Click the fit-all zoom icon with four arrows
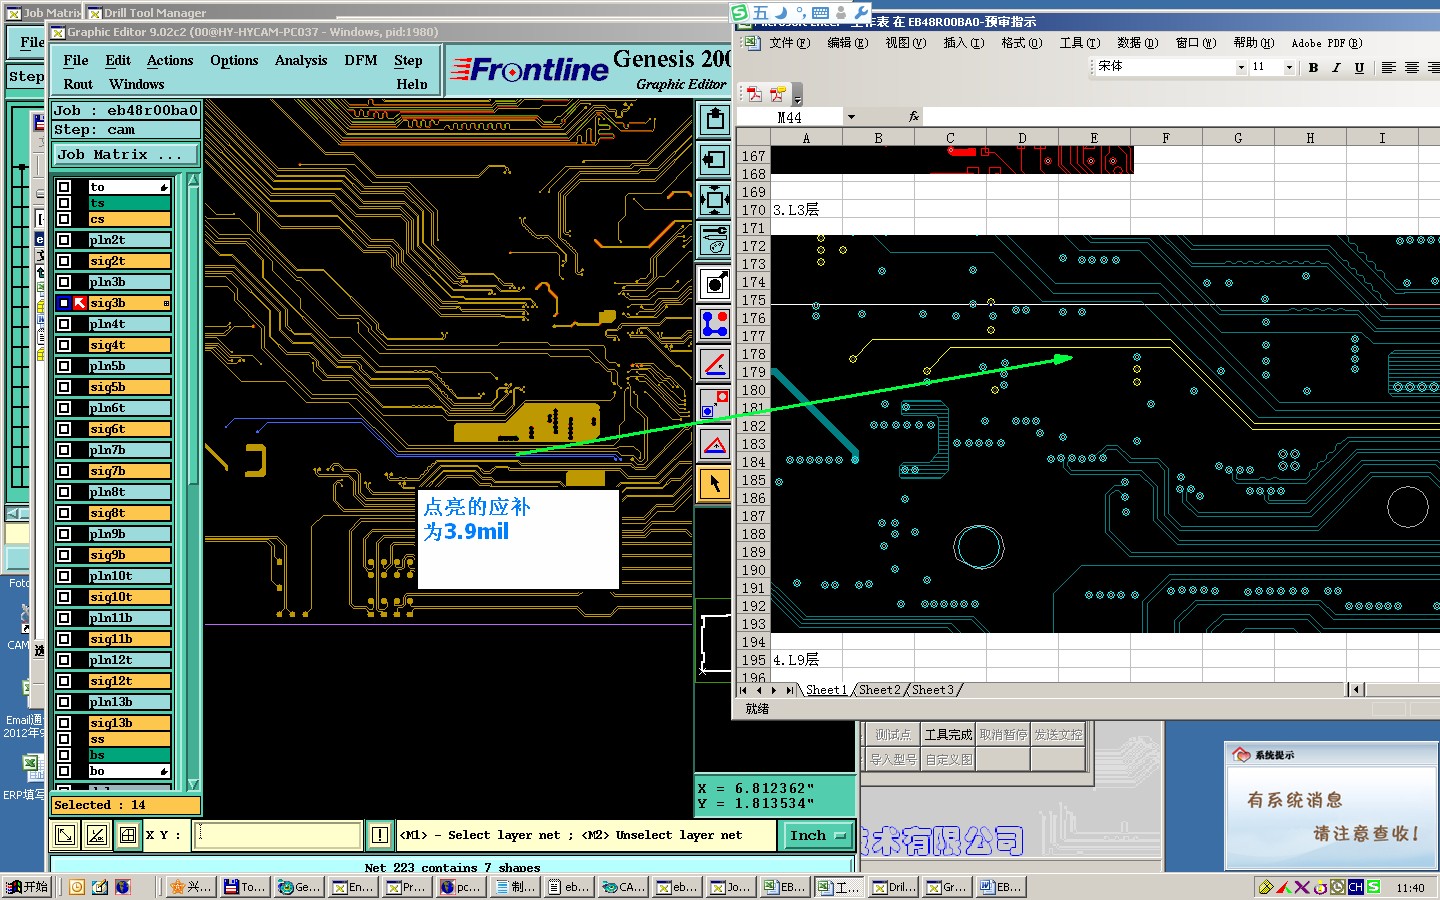Image resolution: width=1440 pixels, height=900 pixels. 714,200
